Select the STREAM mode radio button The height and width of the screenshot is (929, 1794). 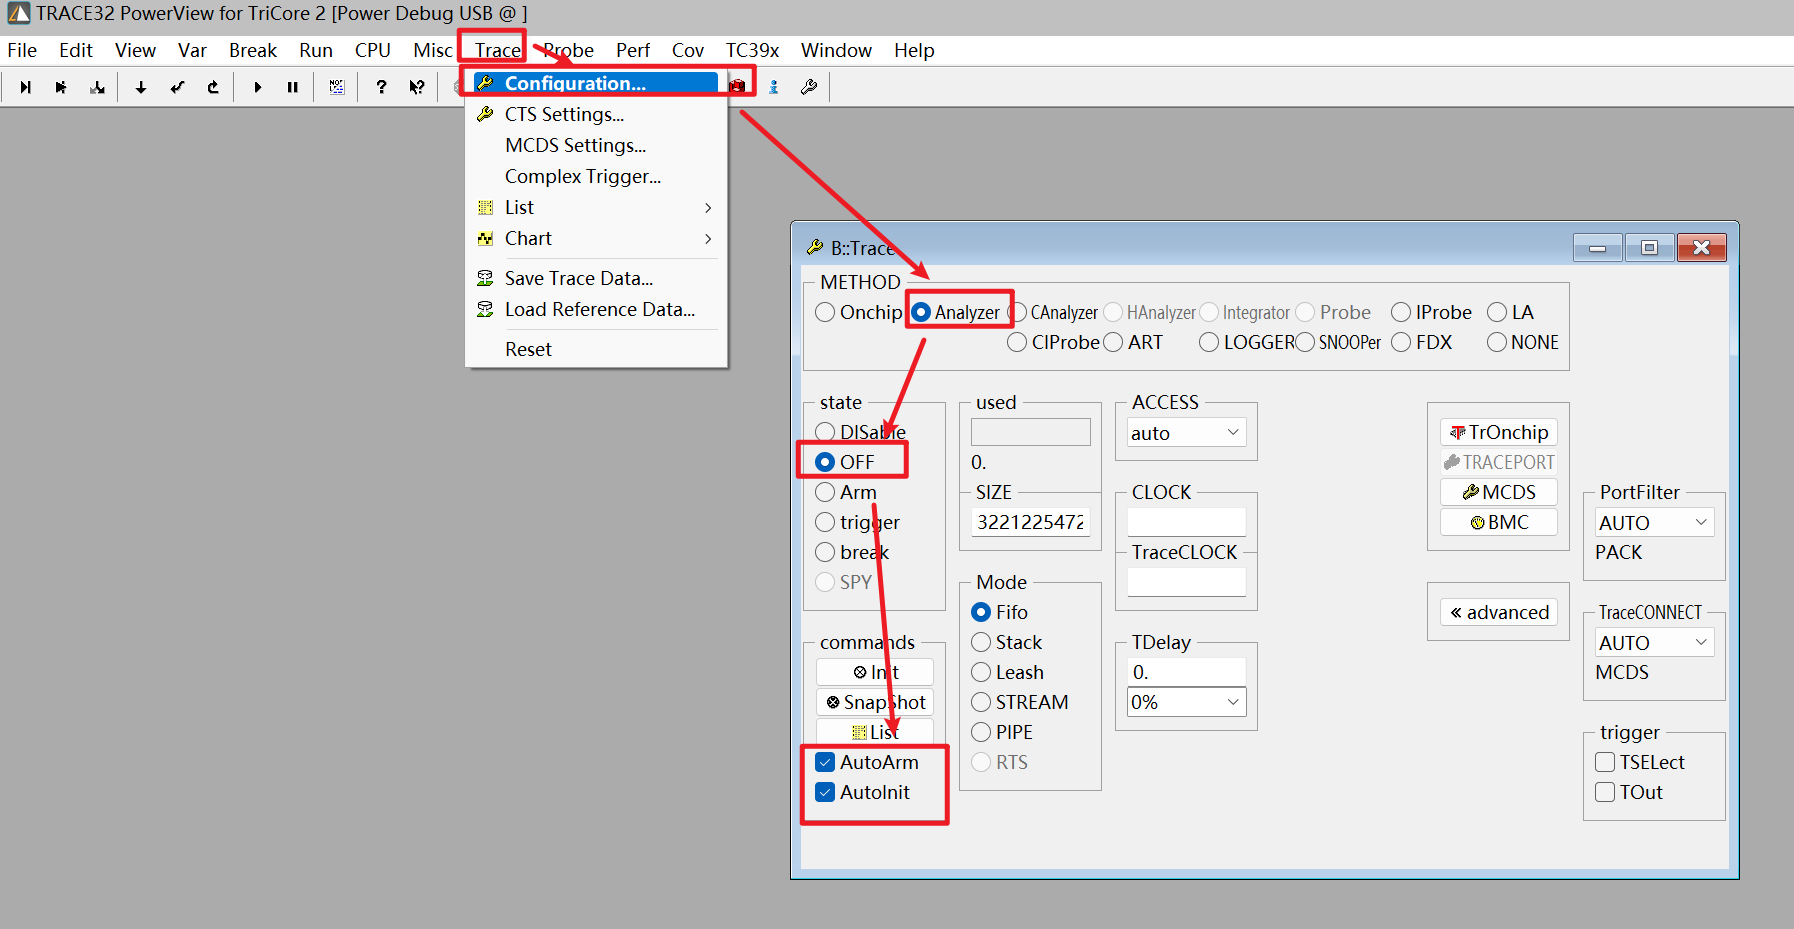pos(981,702)
